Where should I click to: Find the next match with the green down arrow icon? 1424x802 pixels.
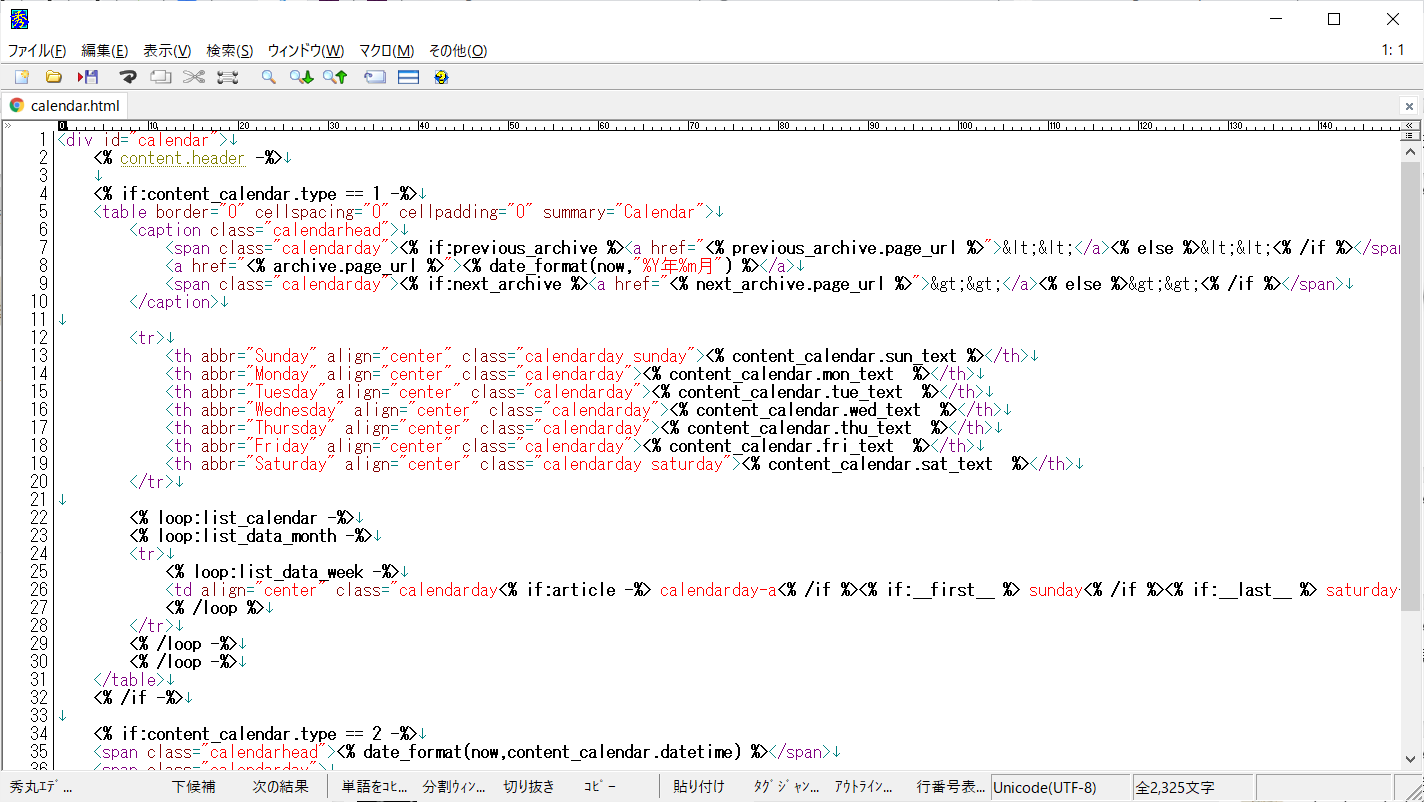(301, 77)
